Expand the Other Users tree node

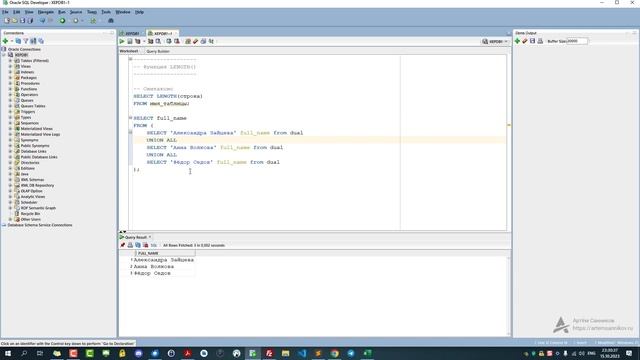(x=11, y=219)
